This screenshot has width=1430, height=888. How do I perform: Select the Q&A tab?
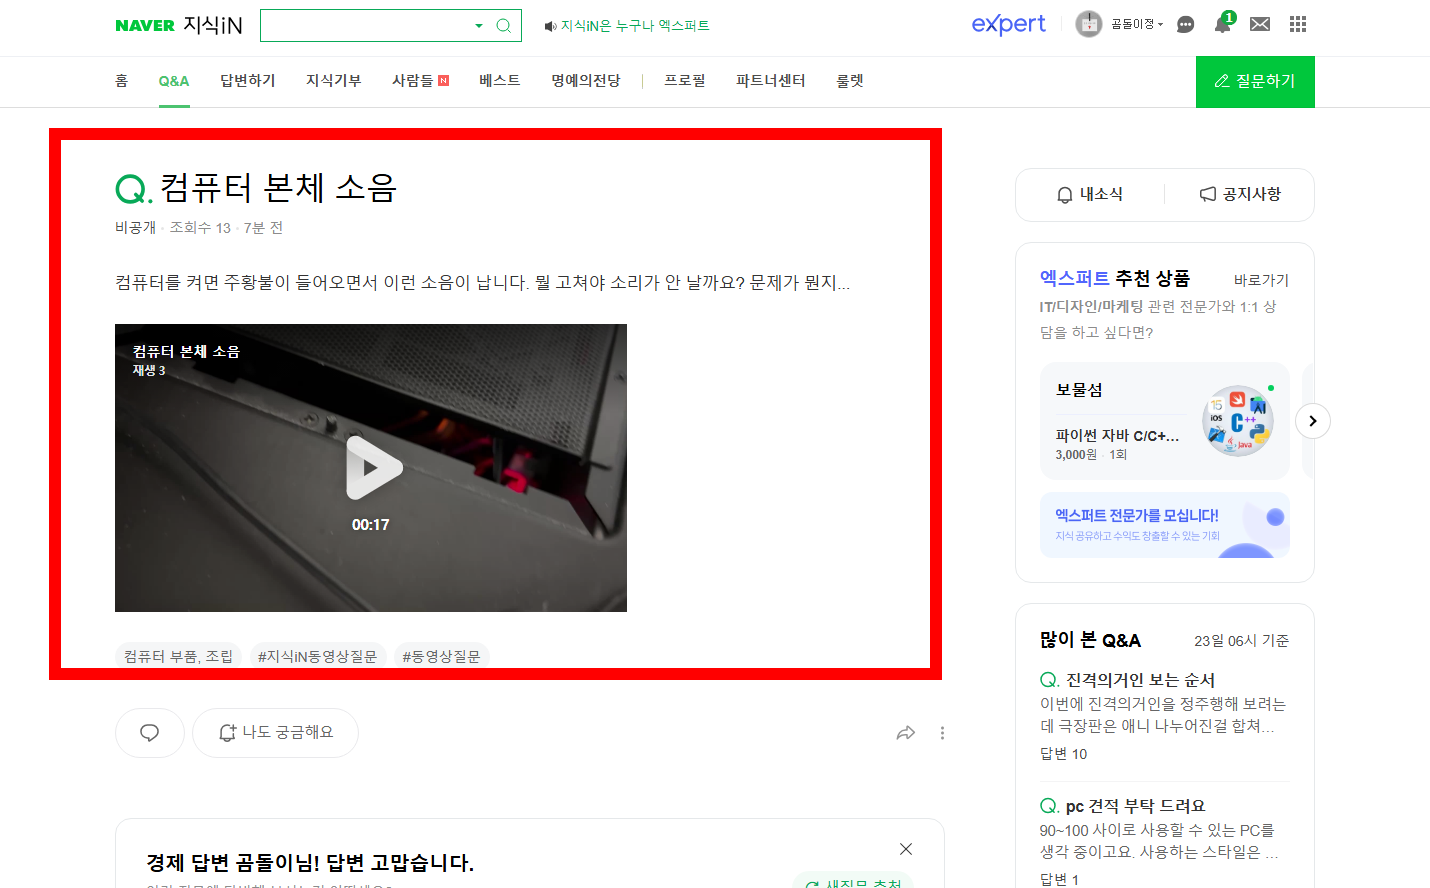point(174,81)
